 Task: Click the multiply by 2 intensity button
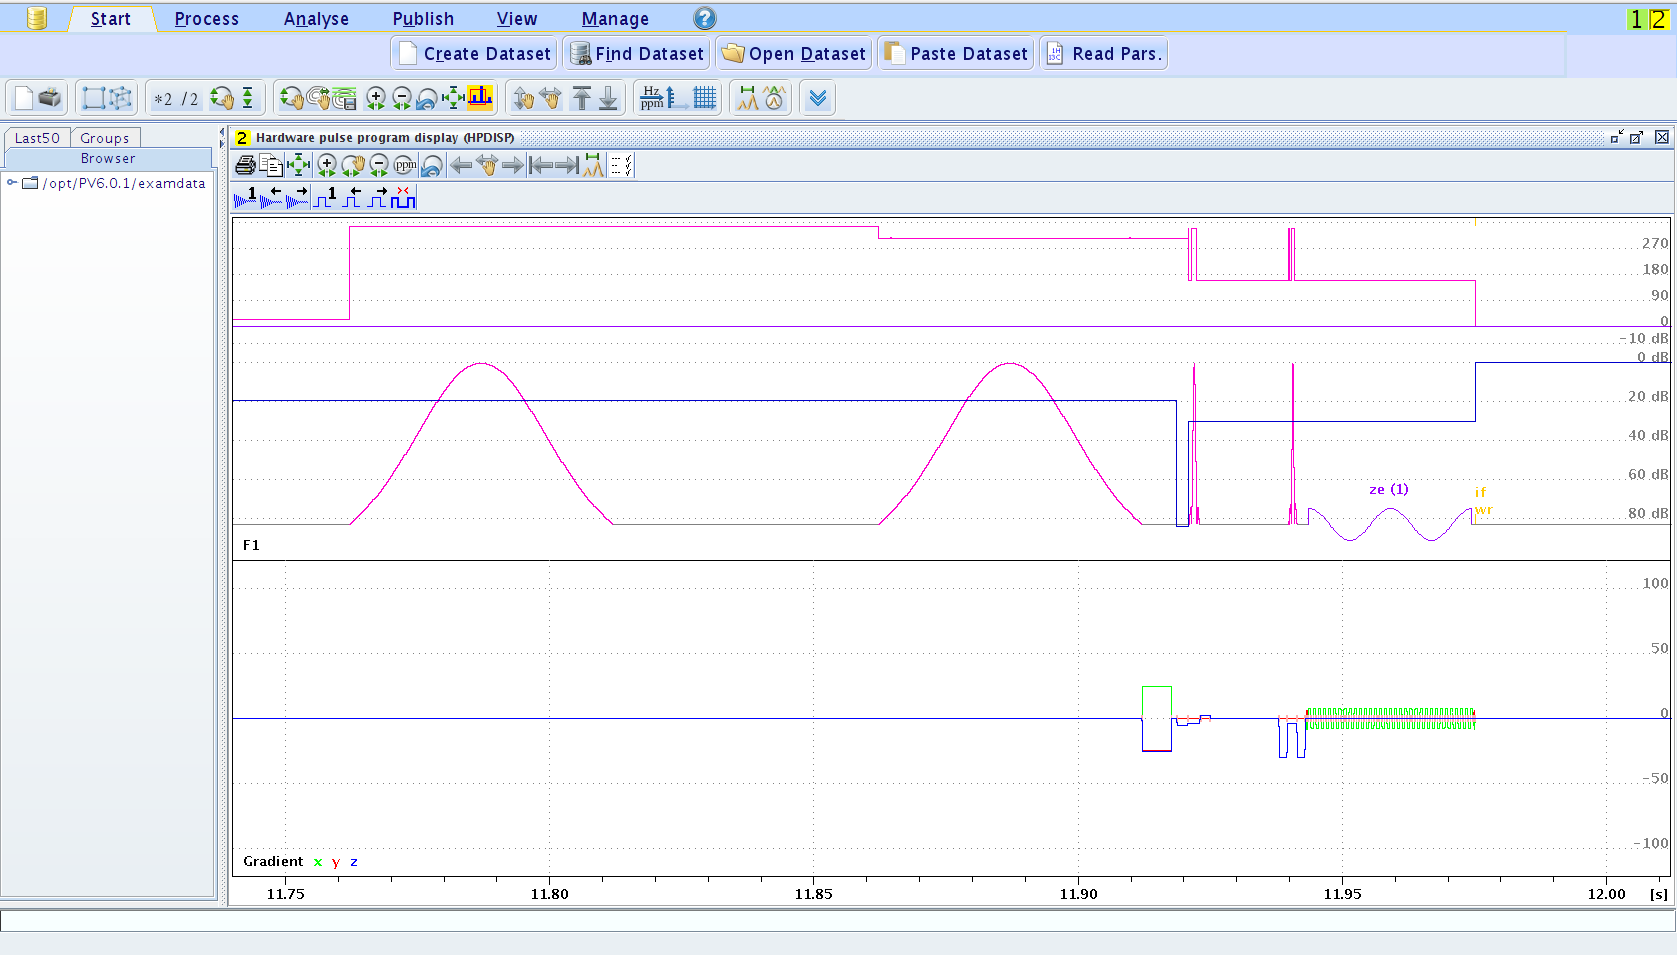click(x=163, y=99)
